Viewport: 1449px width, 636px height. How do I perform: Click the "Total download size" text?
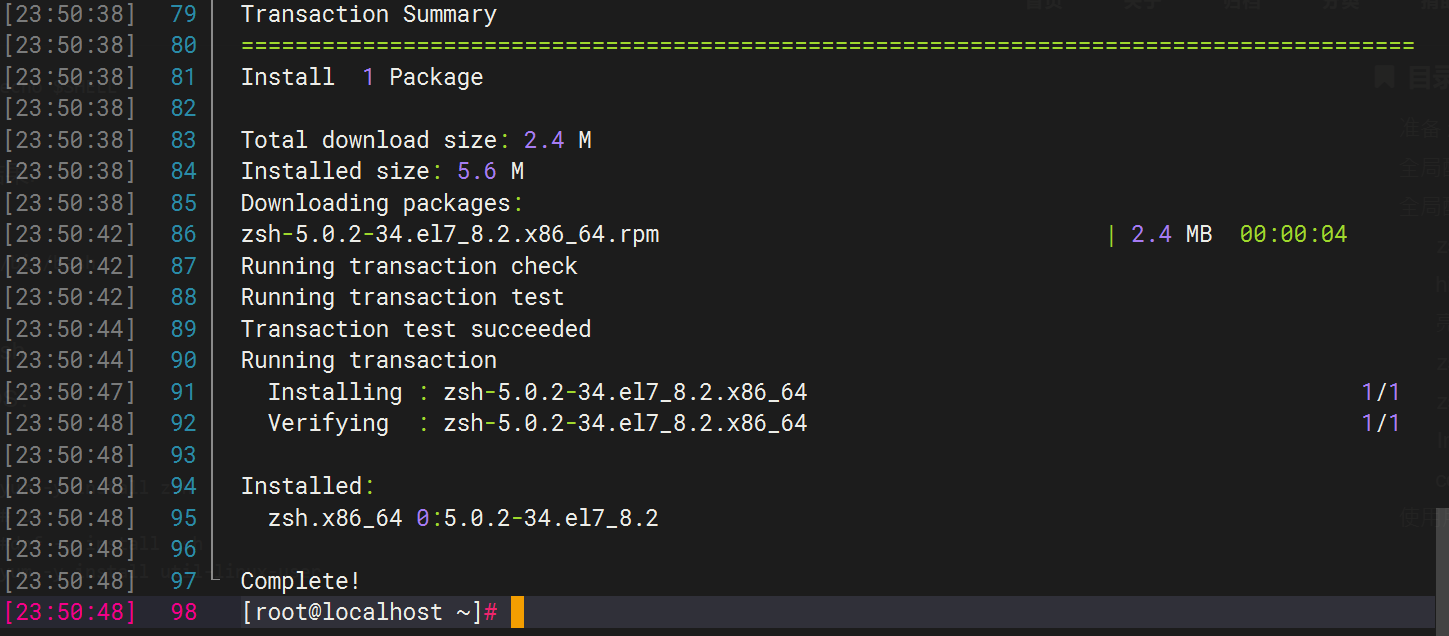(368, 140)
